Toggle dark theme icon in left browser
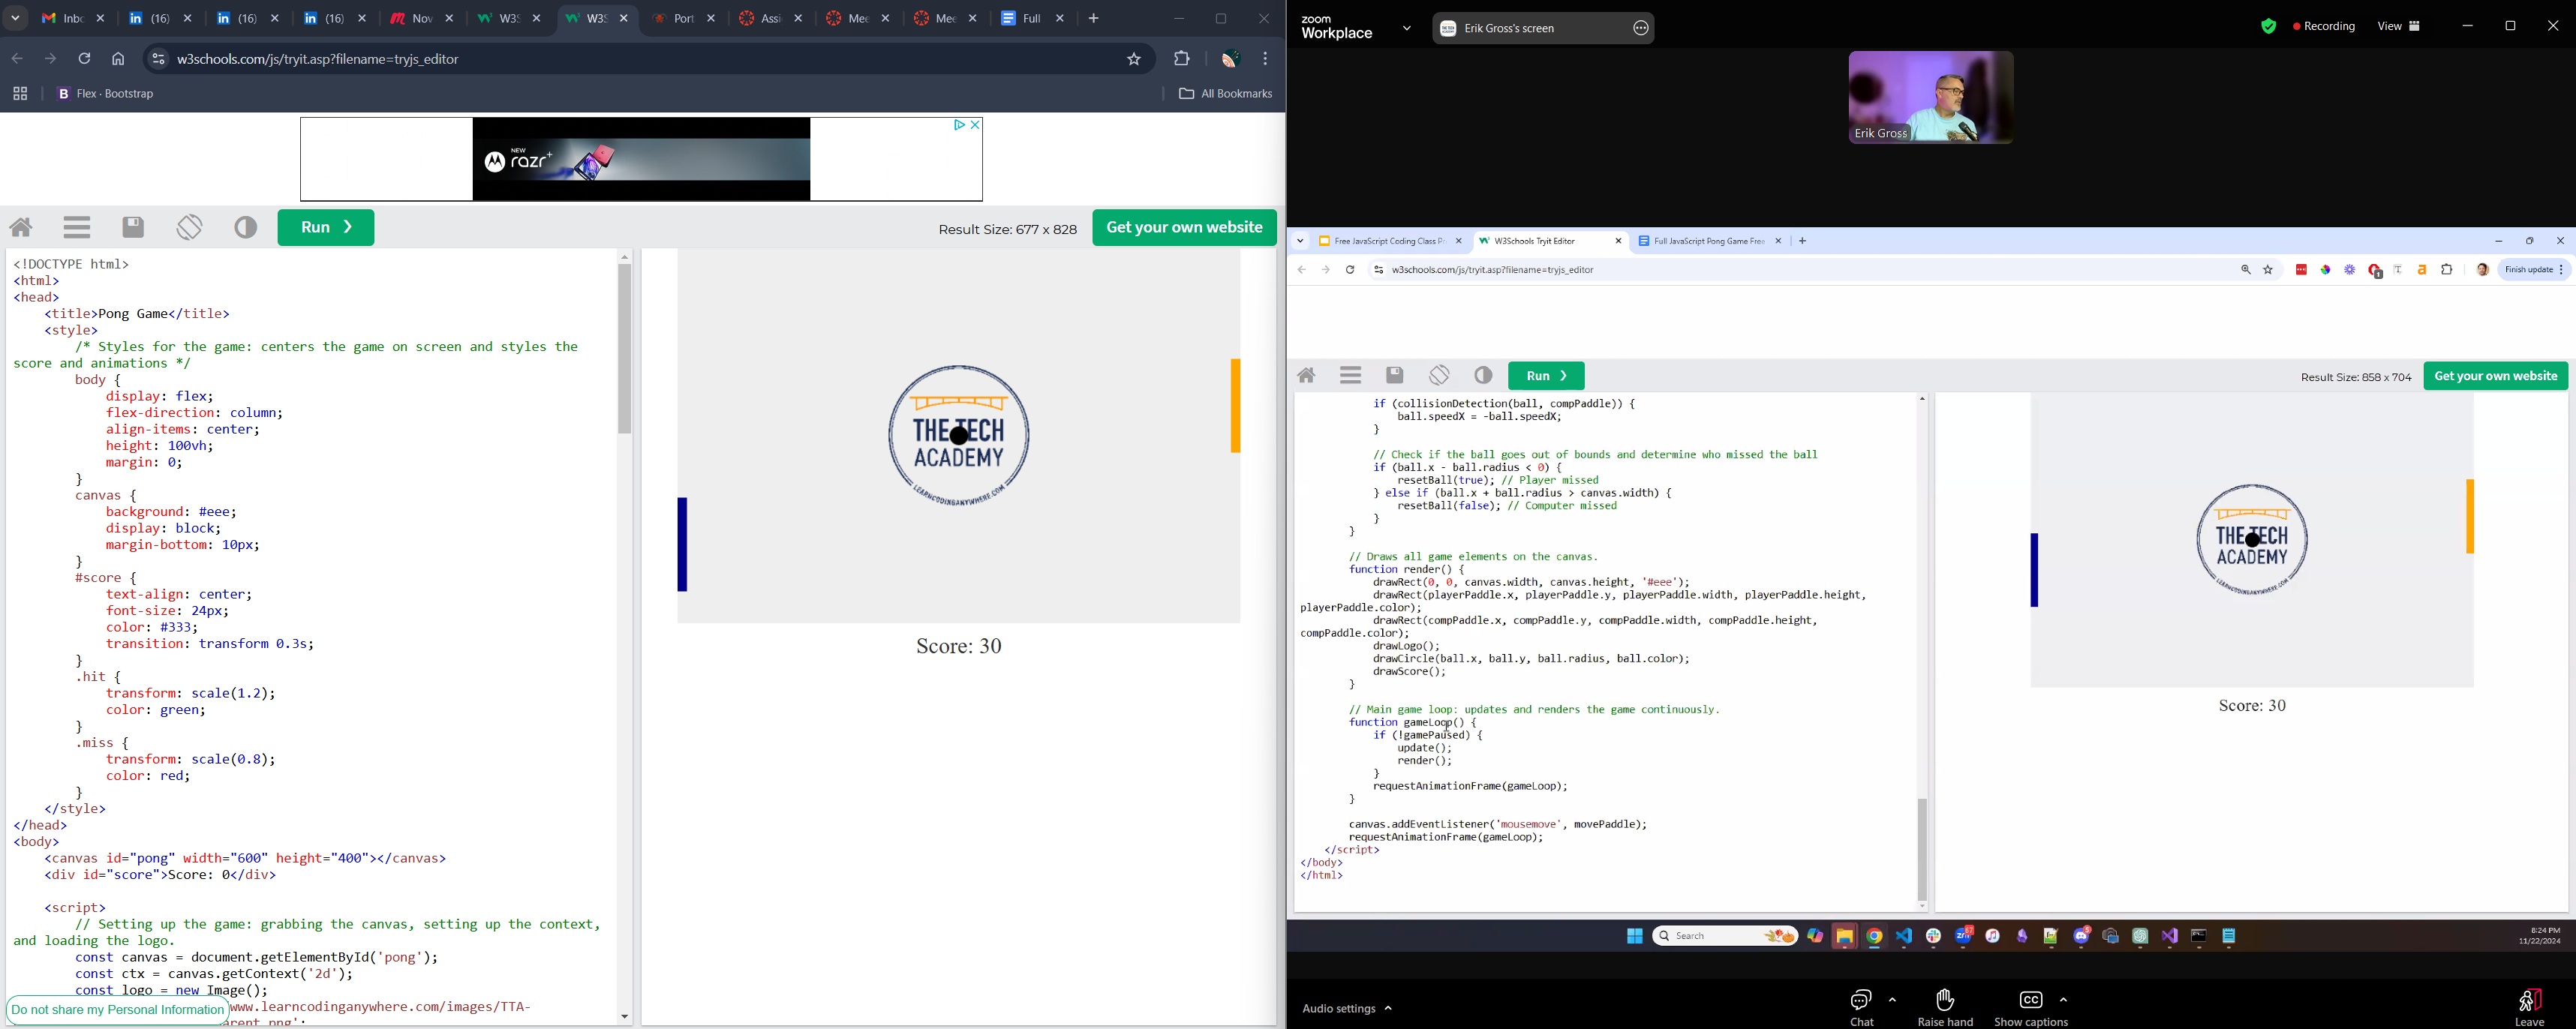The image size is (2576, 1029). (x=246, y=228)
